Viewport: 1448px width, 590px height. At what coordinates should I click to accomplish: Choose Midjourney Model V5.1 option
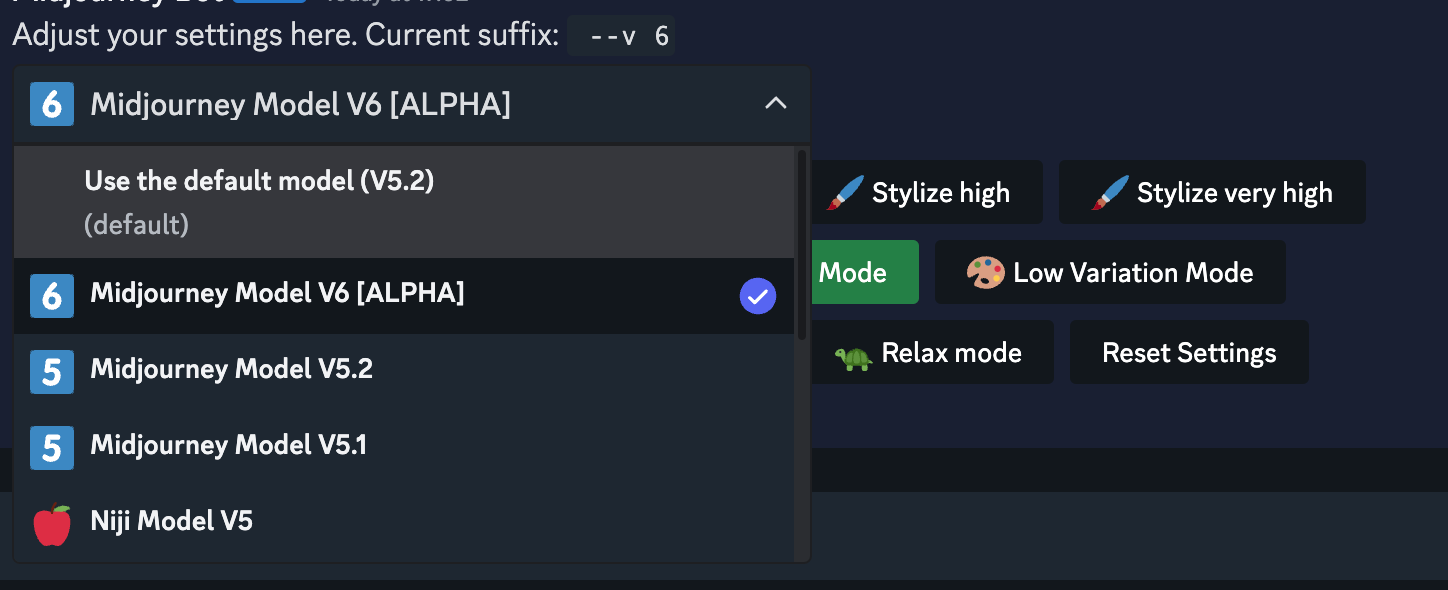404,448
